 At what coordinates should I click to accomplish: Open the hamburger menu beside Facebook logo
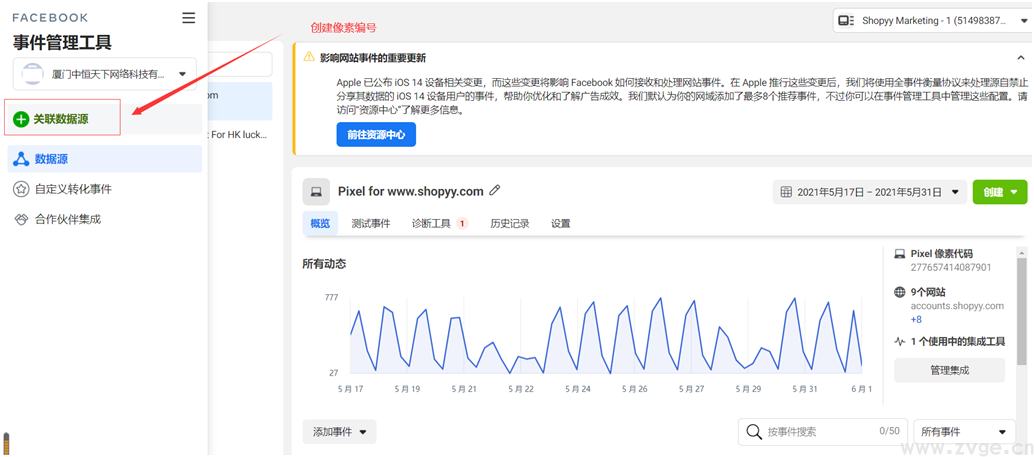pos(189,18)
